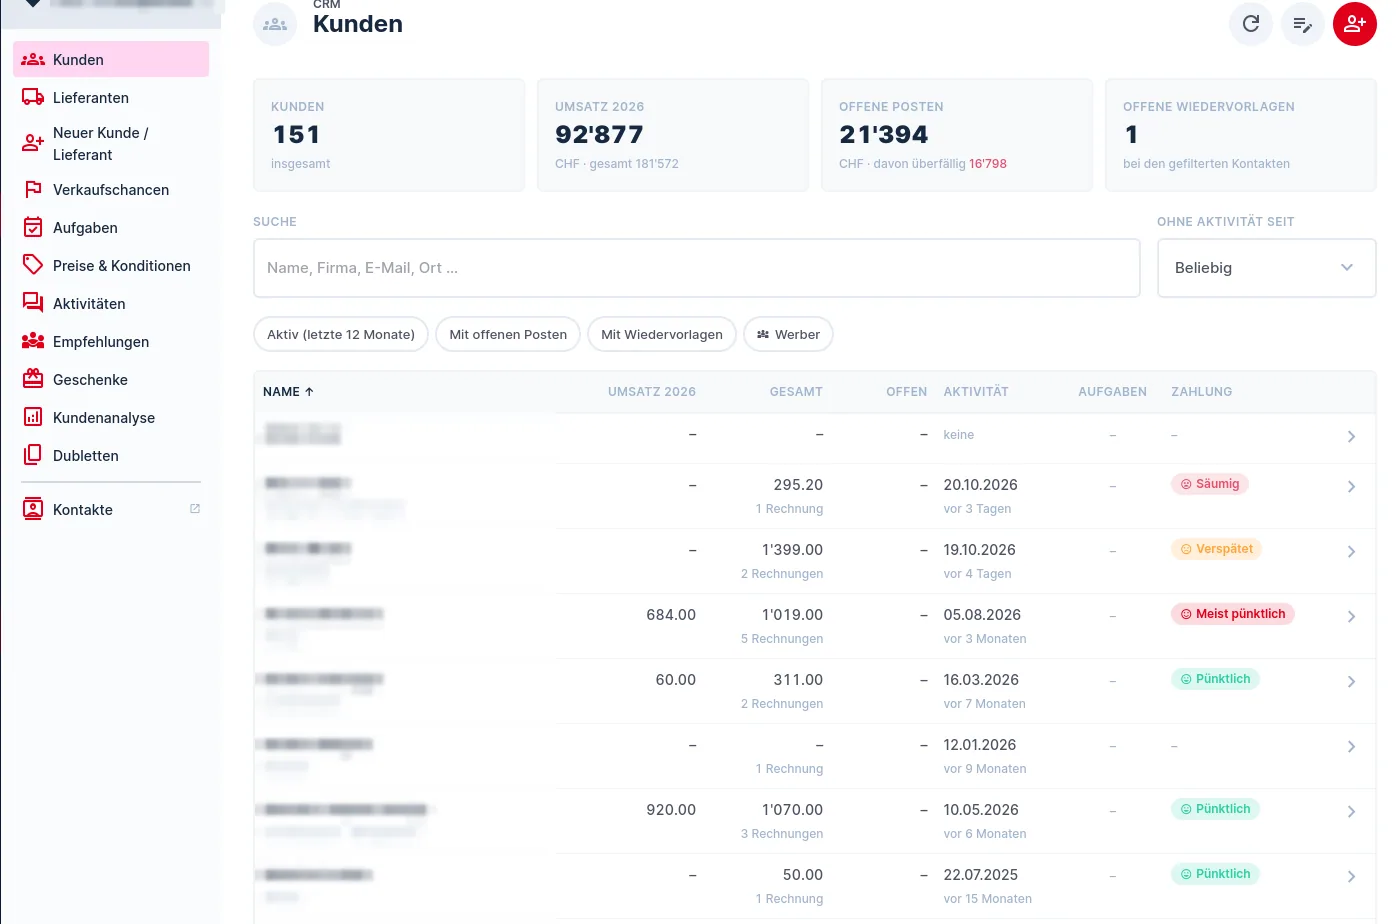Open row chevron for 16.03.2026 activity row
The height and width of the screenshot is (924, 1400).
(x=1351, y=682)
